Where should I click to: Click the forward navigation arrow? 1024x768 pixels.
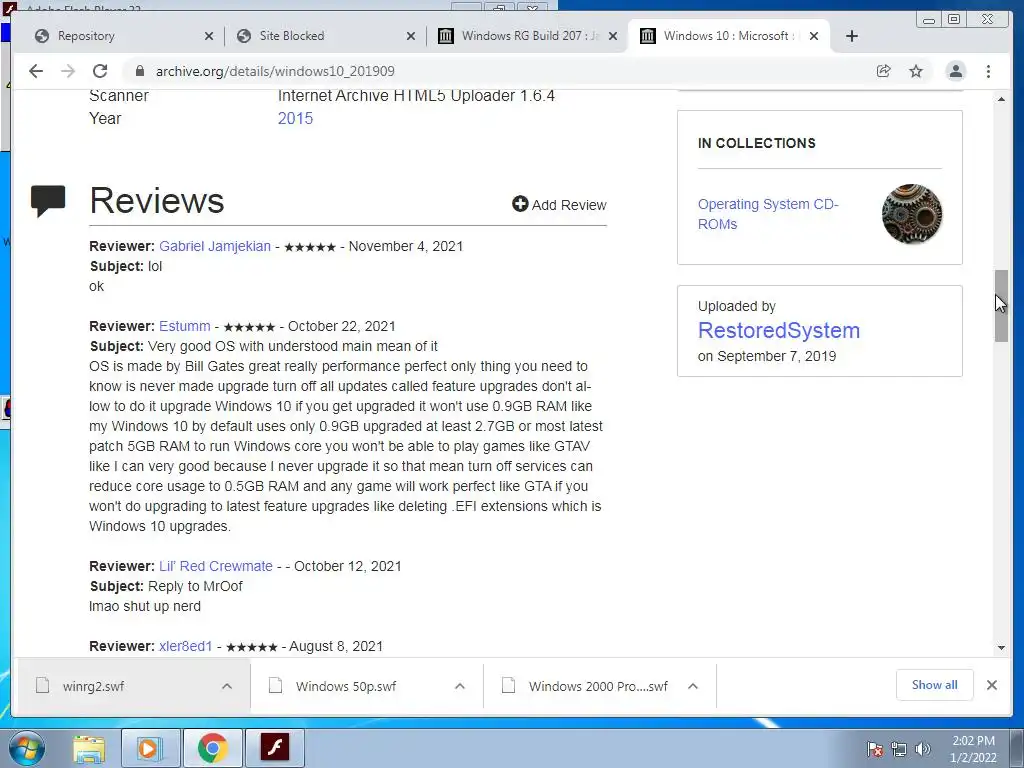[x=68, y=71]
